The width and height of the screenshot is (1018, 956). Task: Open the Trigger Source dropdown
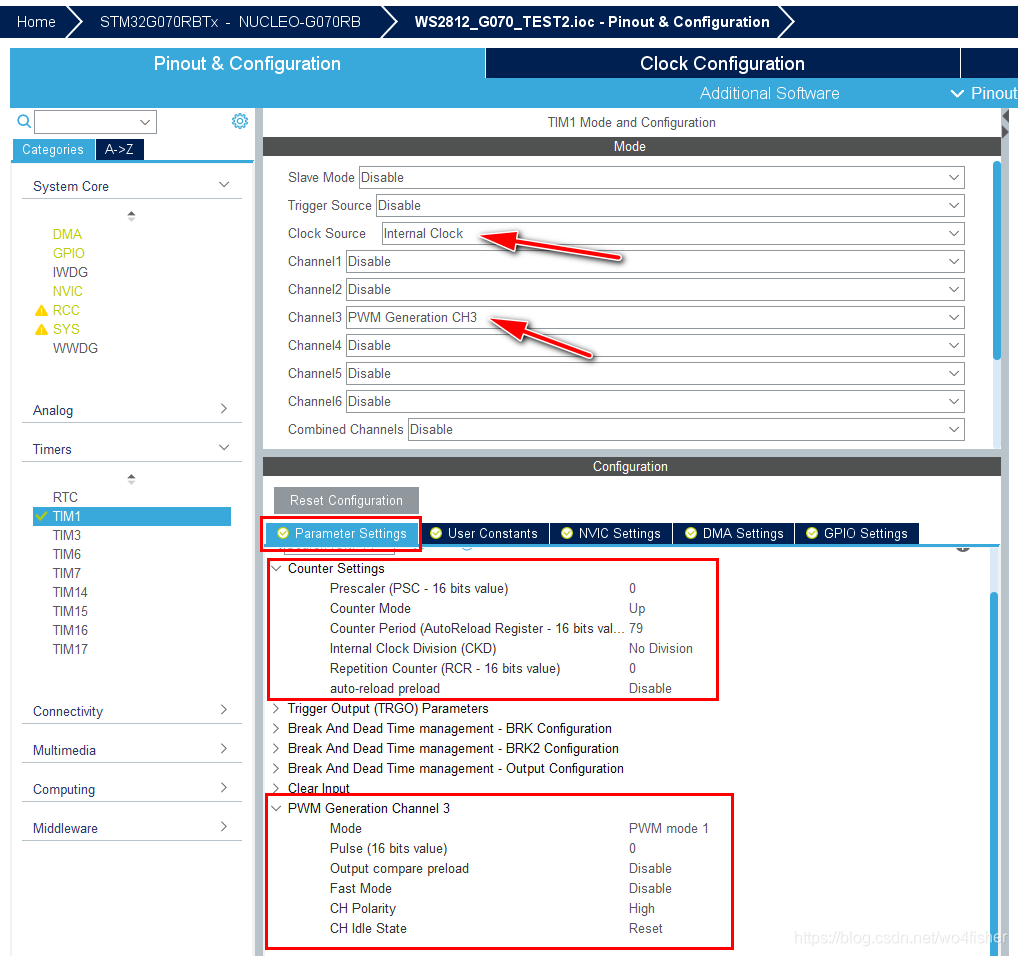[x=670, y=205]
